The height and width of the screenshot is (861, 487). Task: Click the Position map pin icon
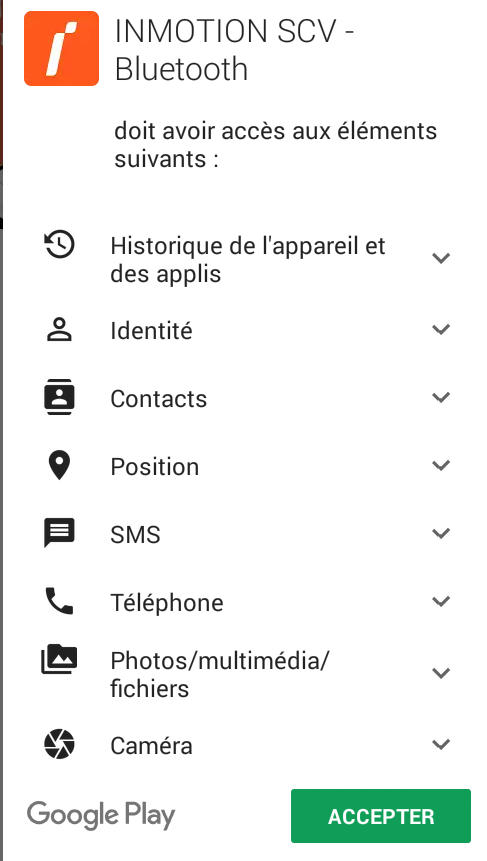(59, 466)
